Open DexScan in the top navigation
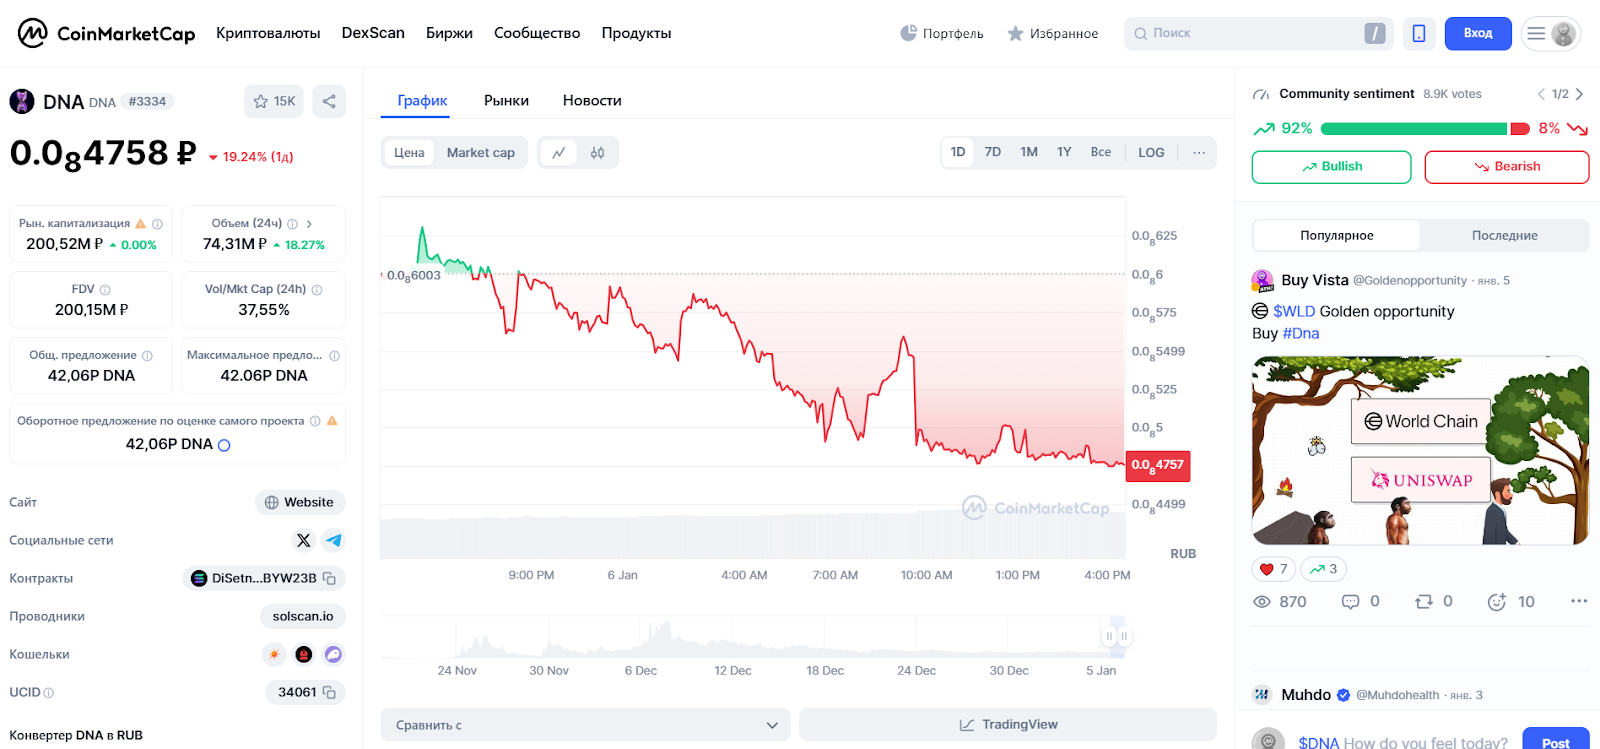The image size is (1600, 749). 373,33
